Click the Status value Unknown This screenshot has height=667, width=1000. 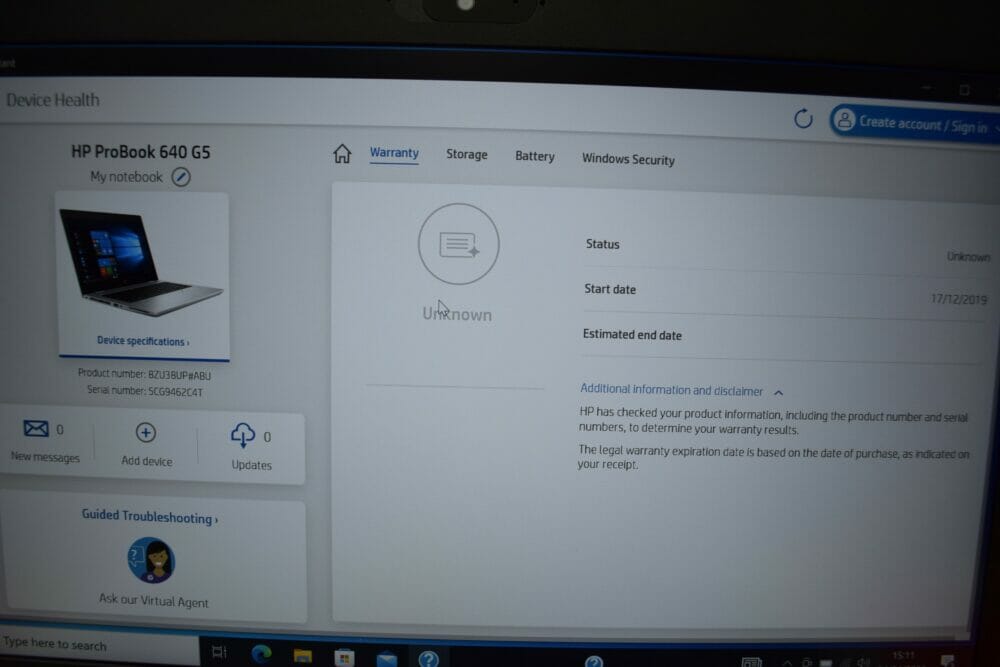pyautogui.click(x=968, y=257)
